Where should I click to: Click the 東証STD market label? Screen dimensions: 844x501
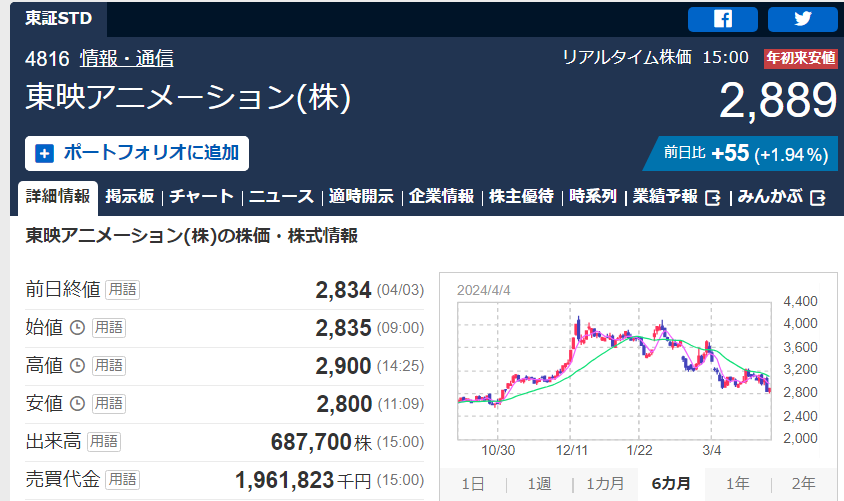59,18
